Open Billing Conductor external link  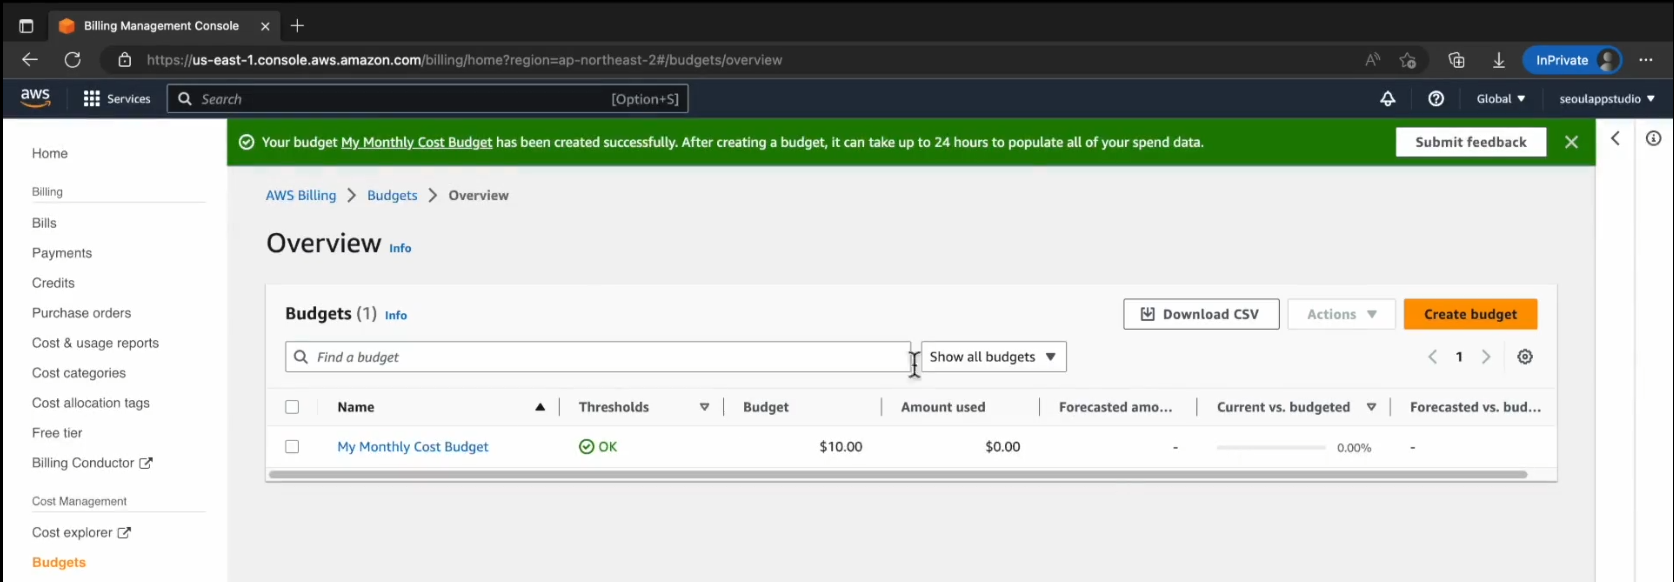(92, 463)
